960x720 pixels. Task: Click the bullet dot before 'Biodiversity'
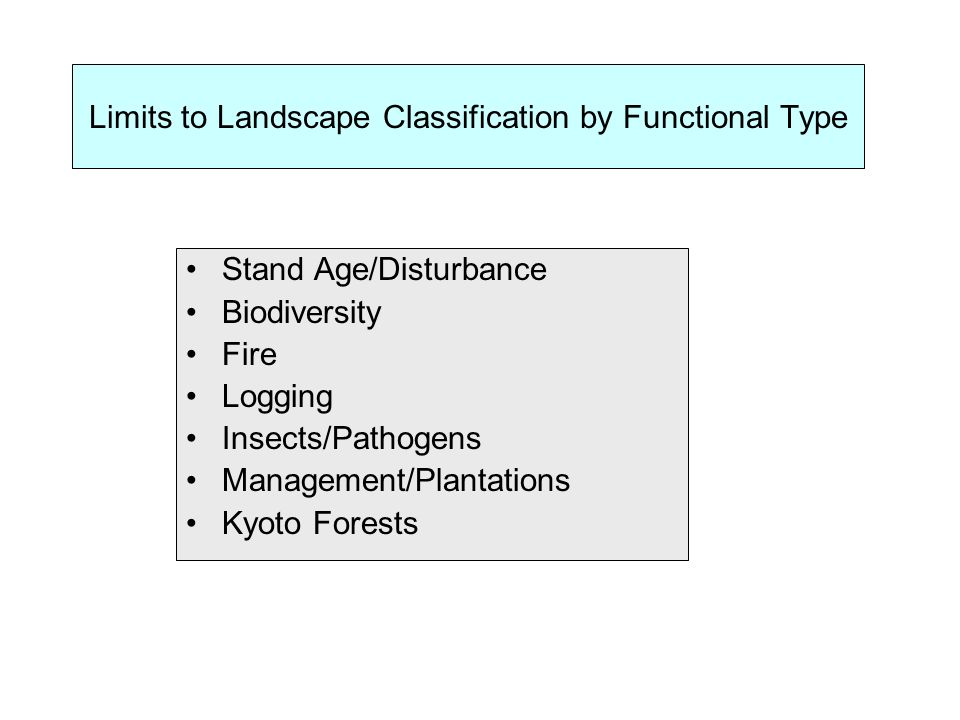pyautogui.click(x=192, y=312)
